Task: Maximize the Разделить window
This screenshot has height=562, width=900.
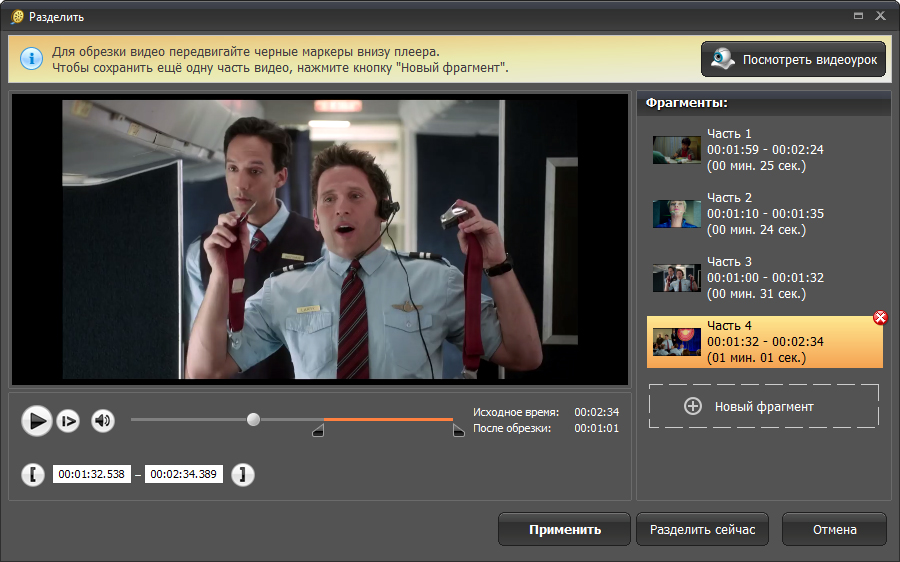Action: pyautogui.click(x=858, y=16)
